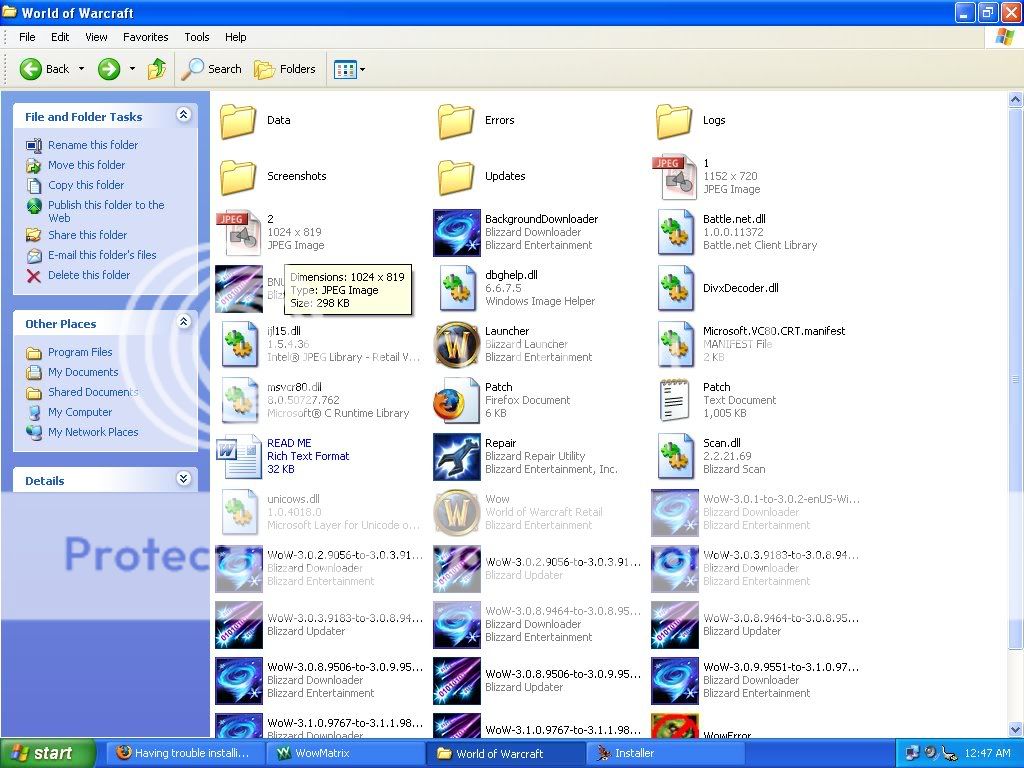Viewport: 1024px width, 768px height.
Task: Select the Repair utility icon
Action: point(456,457)
